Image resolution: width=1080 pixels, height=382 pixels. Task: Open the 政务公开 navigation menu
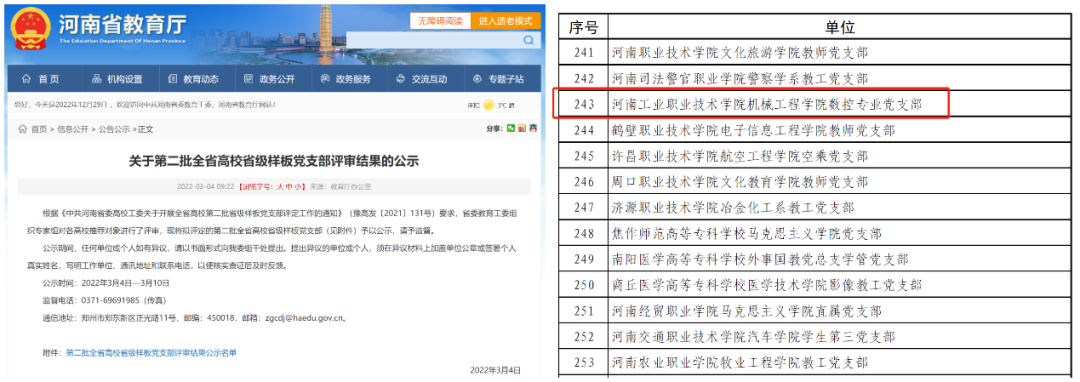(271, 79)
